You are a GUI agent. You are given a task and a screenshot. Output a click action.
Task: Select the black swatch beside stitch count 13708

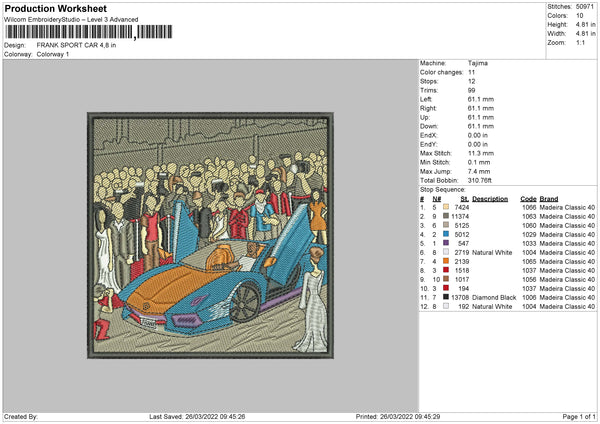pos(446,297)
